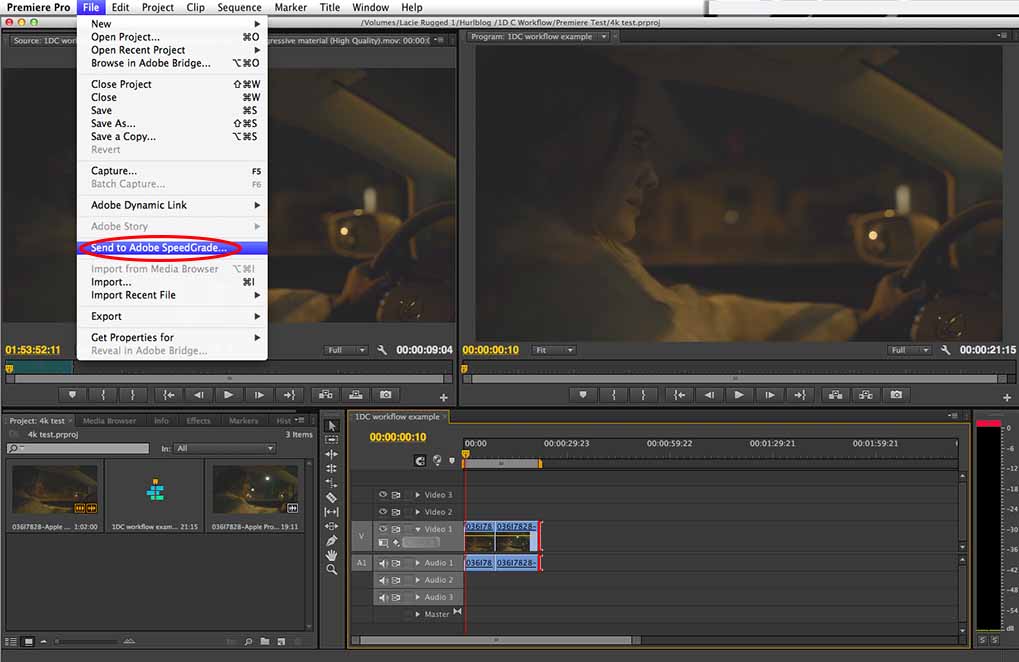The image size is (1019, 662).
Task: Hide the Video 3 track eye
Action: [382, 495]
